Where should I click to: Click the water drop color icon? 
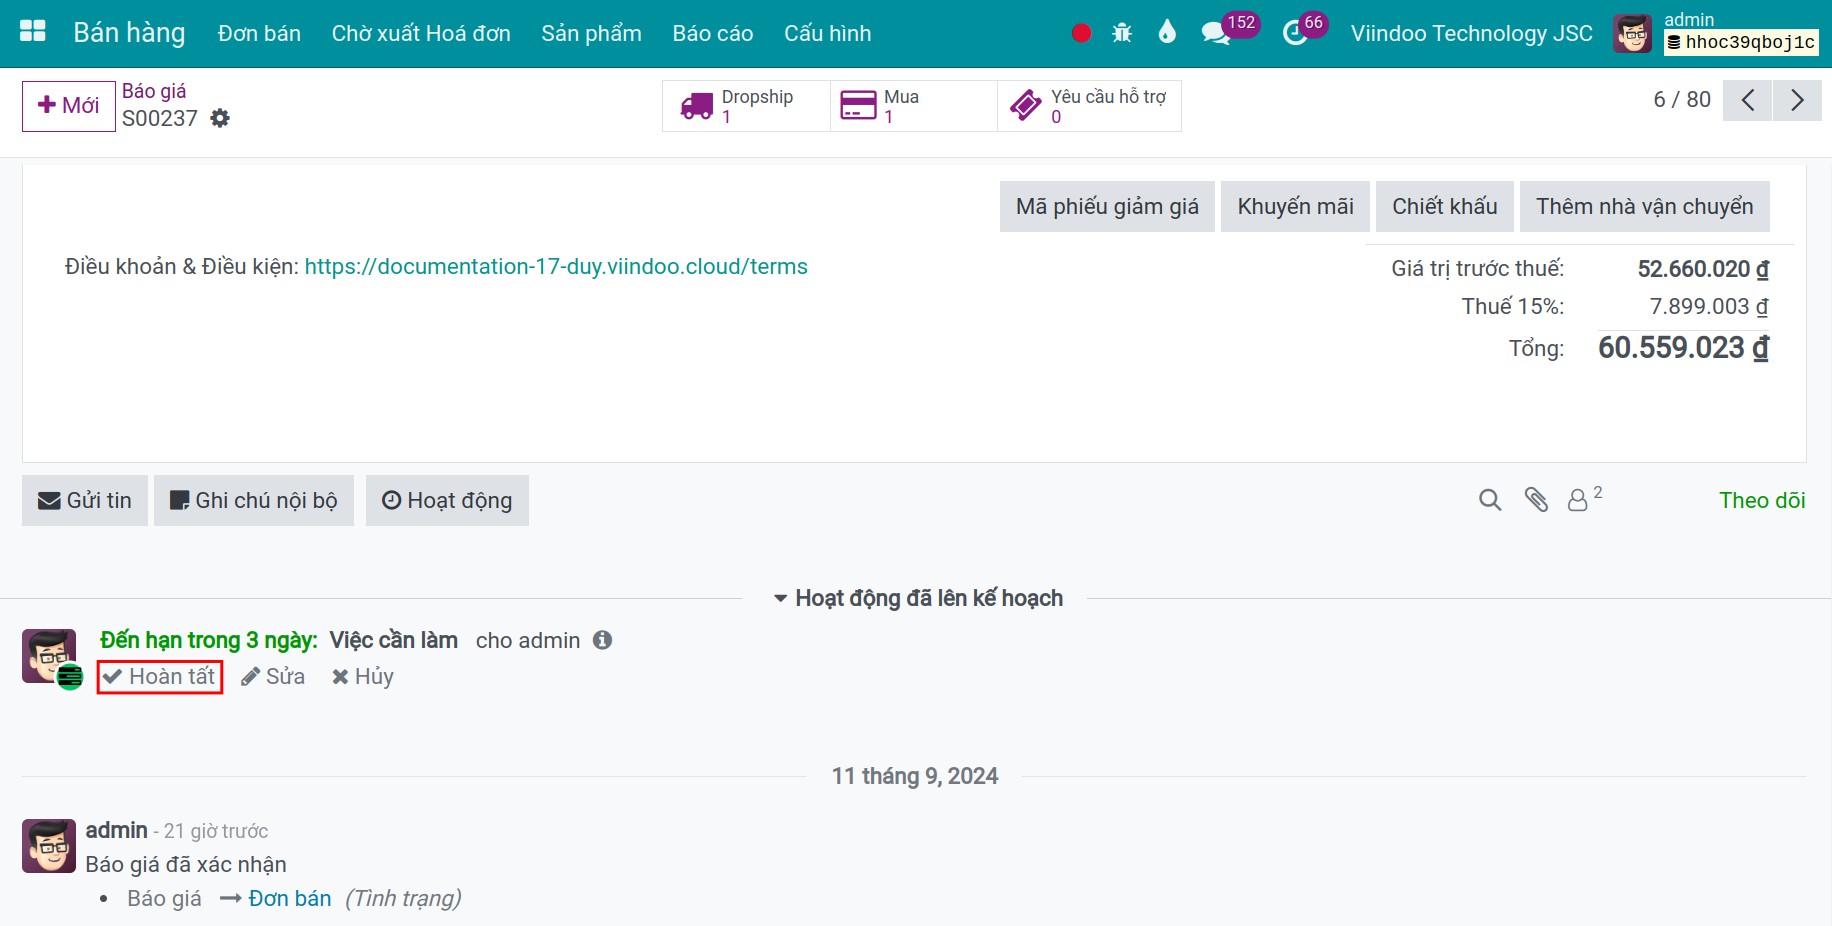click(1166, 33)
